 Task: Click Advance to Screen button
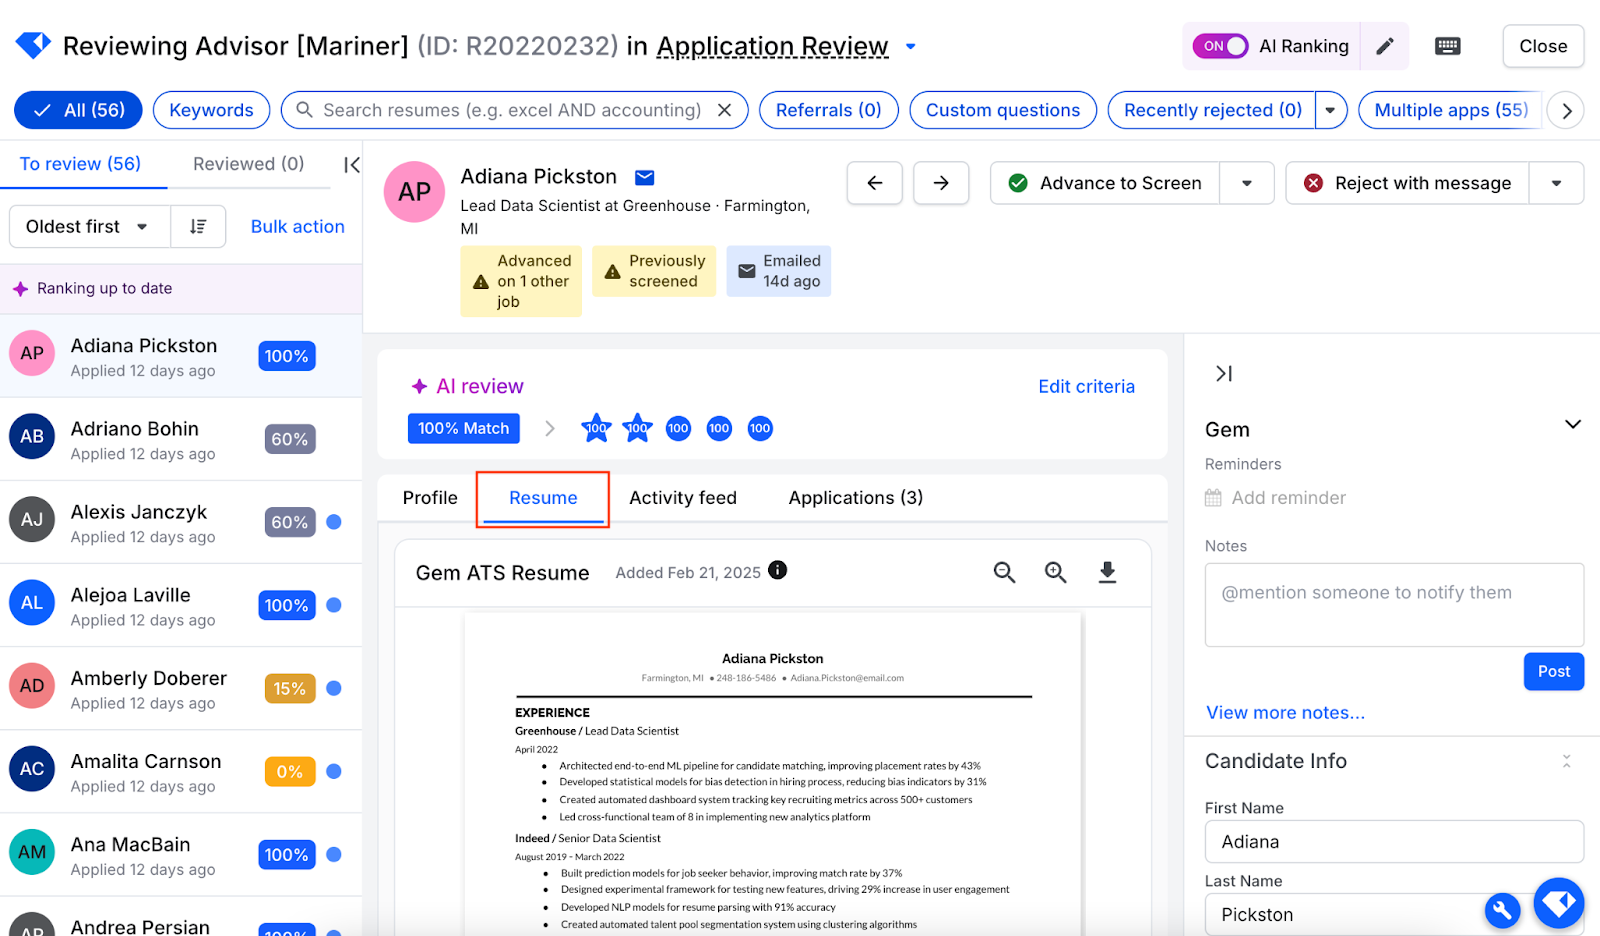[x=1105, y=183]
